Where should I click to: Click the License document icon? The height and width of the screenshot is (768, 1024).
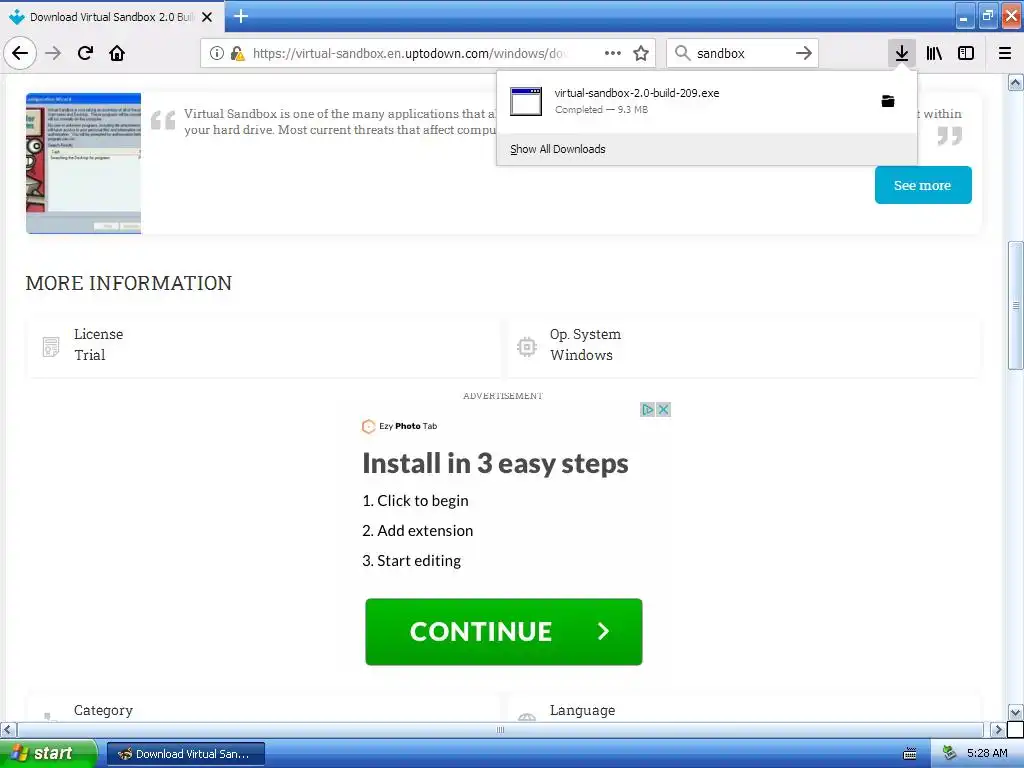(x=51, y=347)
